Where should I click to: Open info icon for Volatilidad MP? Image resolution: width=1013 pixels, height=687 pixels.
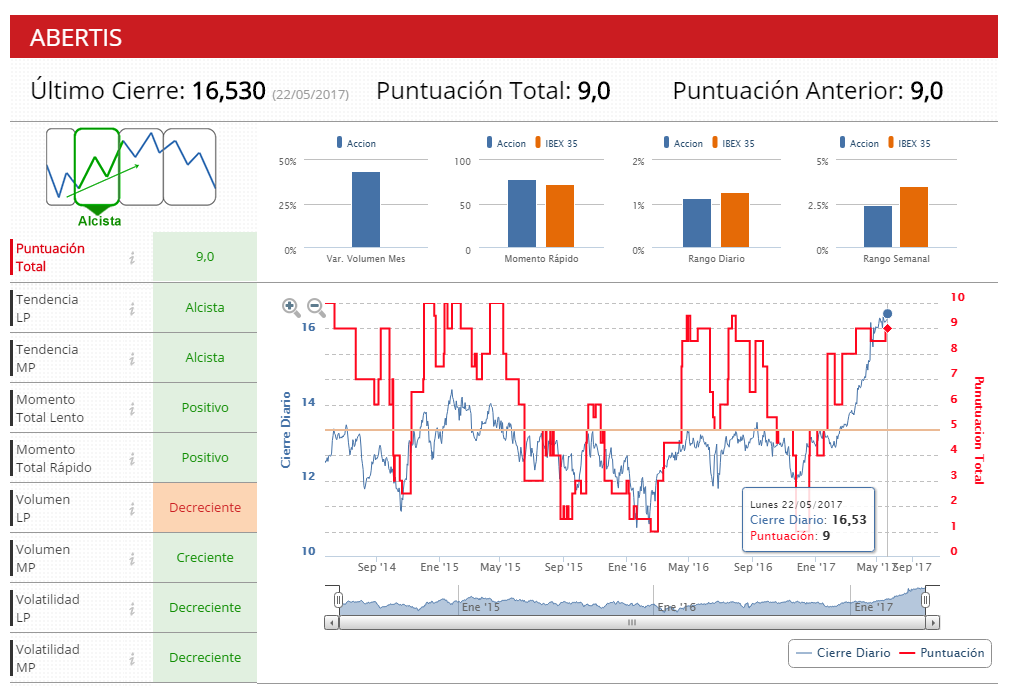[x=132, y=659]
